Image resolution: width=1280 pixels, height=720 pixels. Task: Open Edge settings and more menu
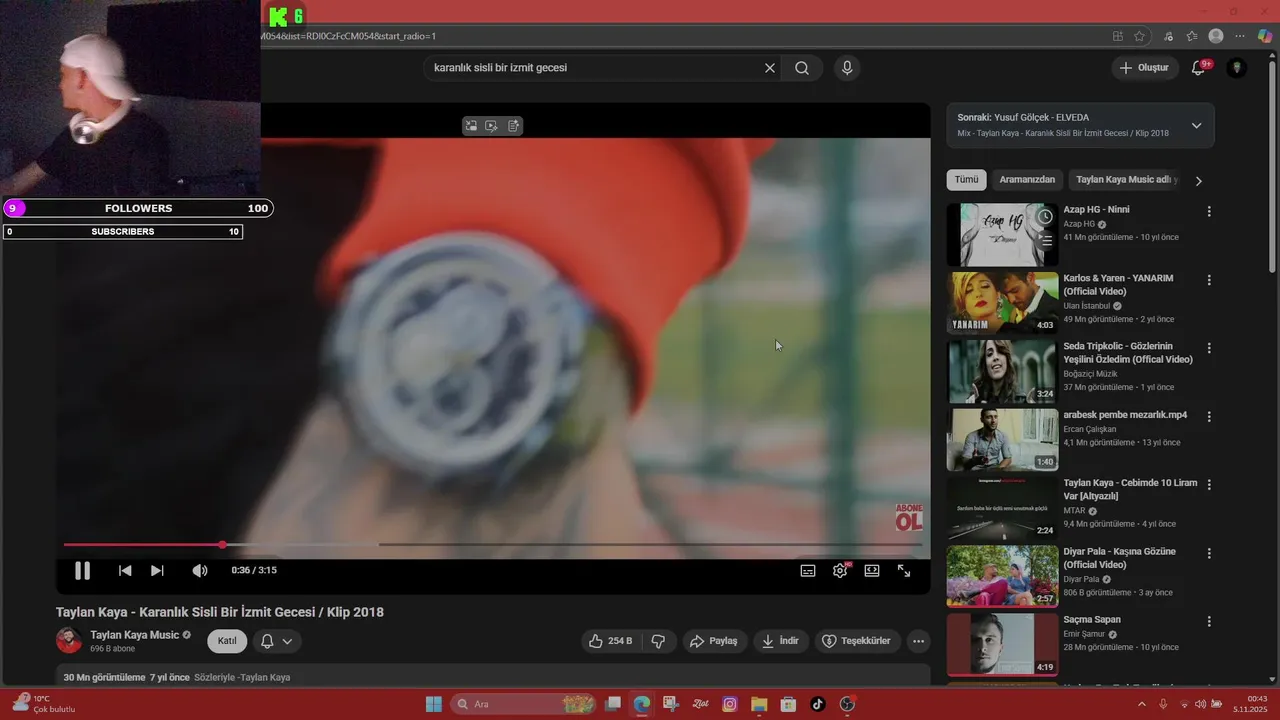click(1241, 36)
